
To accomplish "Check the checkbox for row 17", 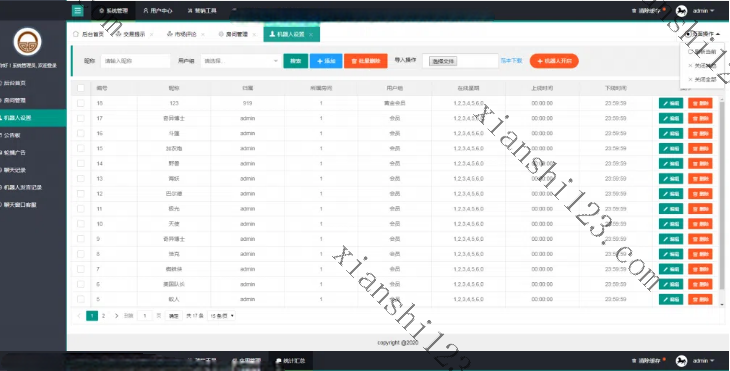I will tap(81, 118).
